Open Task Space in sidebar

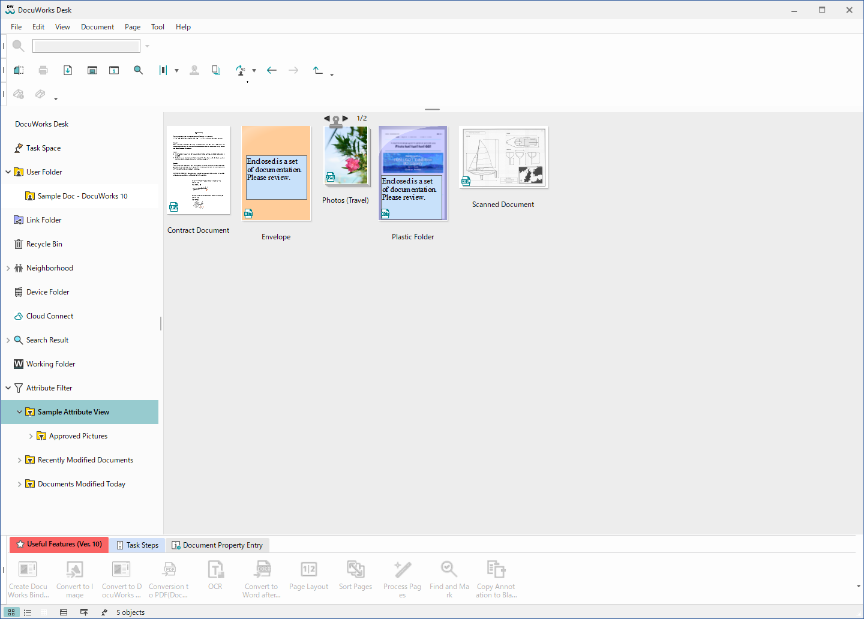(43, 148)
